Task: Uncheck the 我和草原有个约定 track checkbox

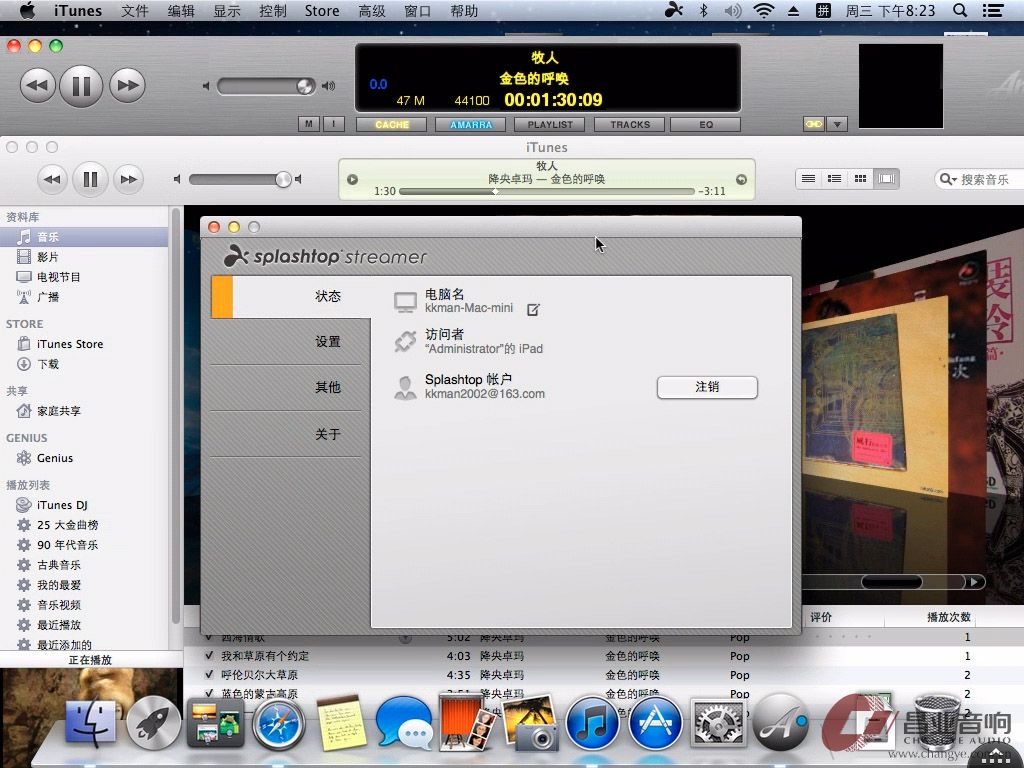Action: tap(209, 656)
